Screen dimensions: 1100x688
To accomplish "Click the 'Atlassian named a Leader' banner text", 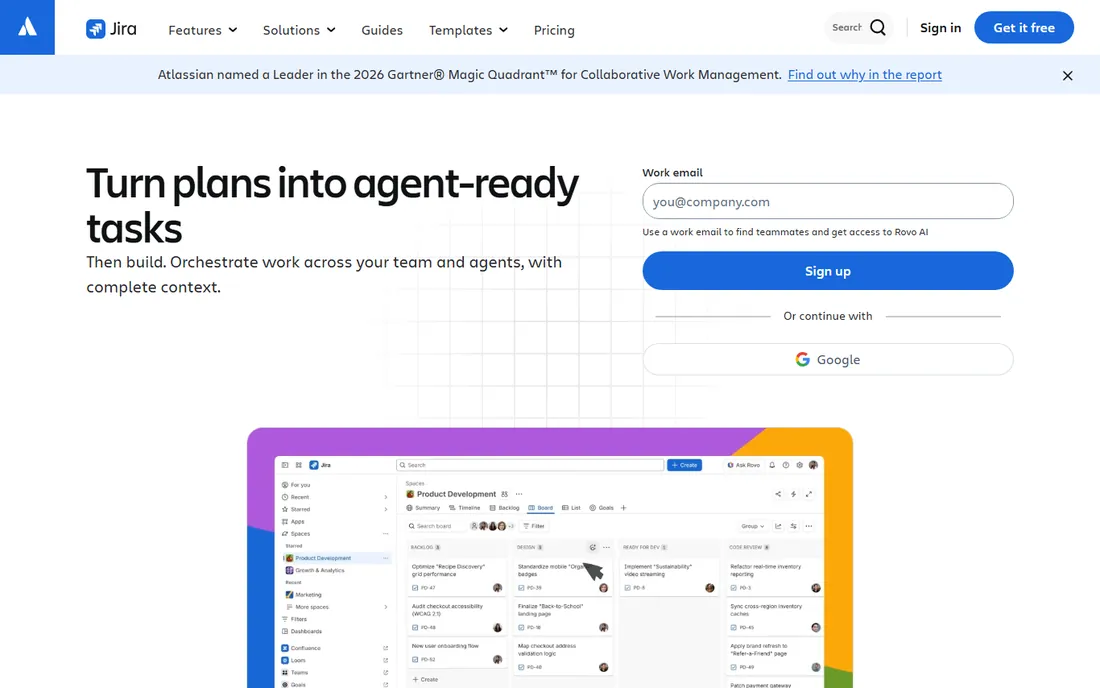I will point(469,74).
